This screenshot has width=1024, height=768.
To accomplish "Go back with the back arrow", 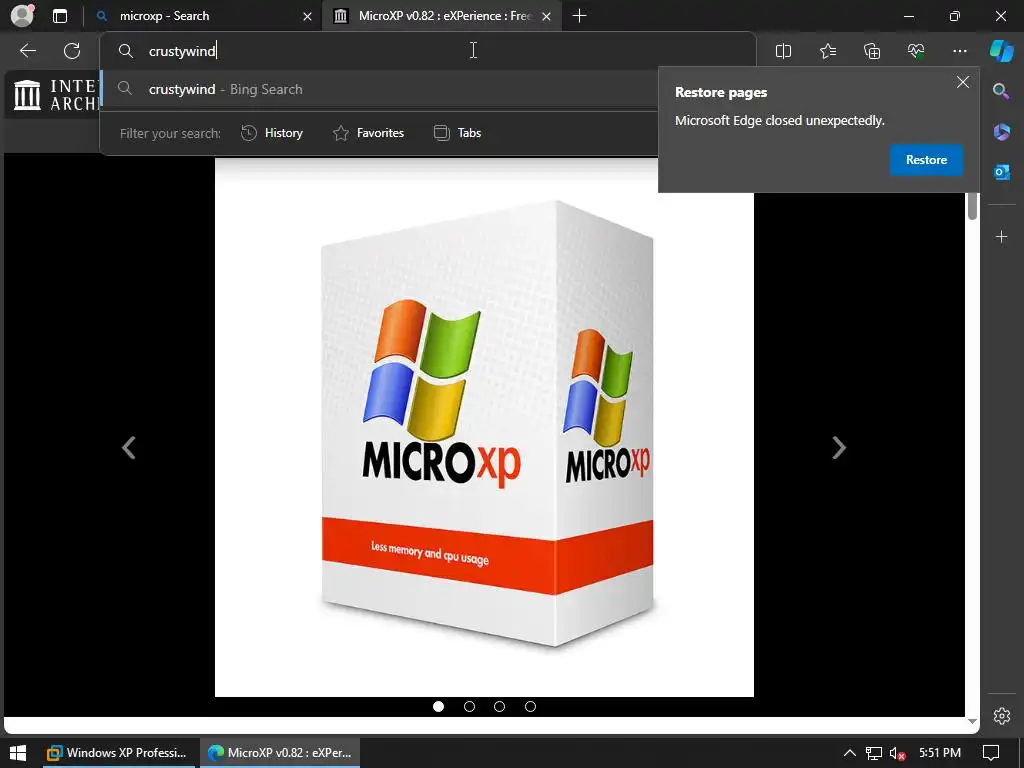I will click(28, 51).
